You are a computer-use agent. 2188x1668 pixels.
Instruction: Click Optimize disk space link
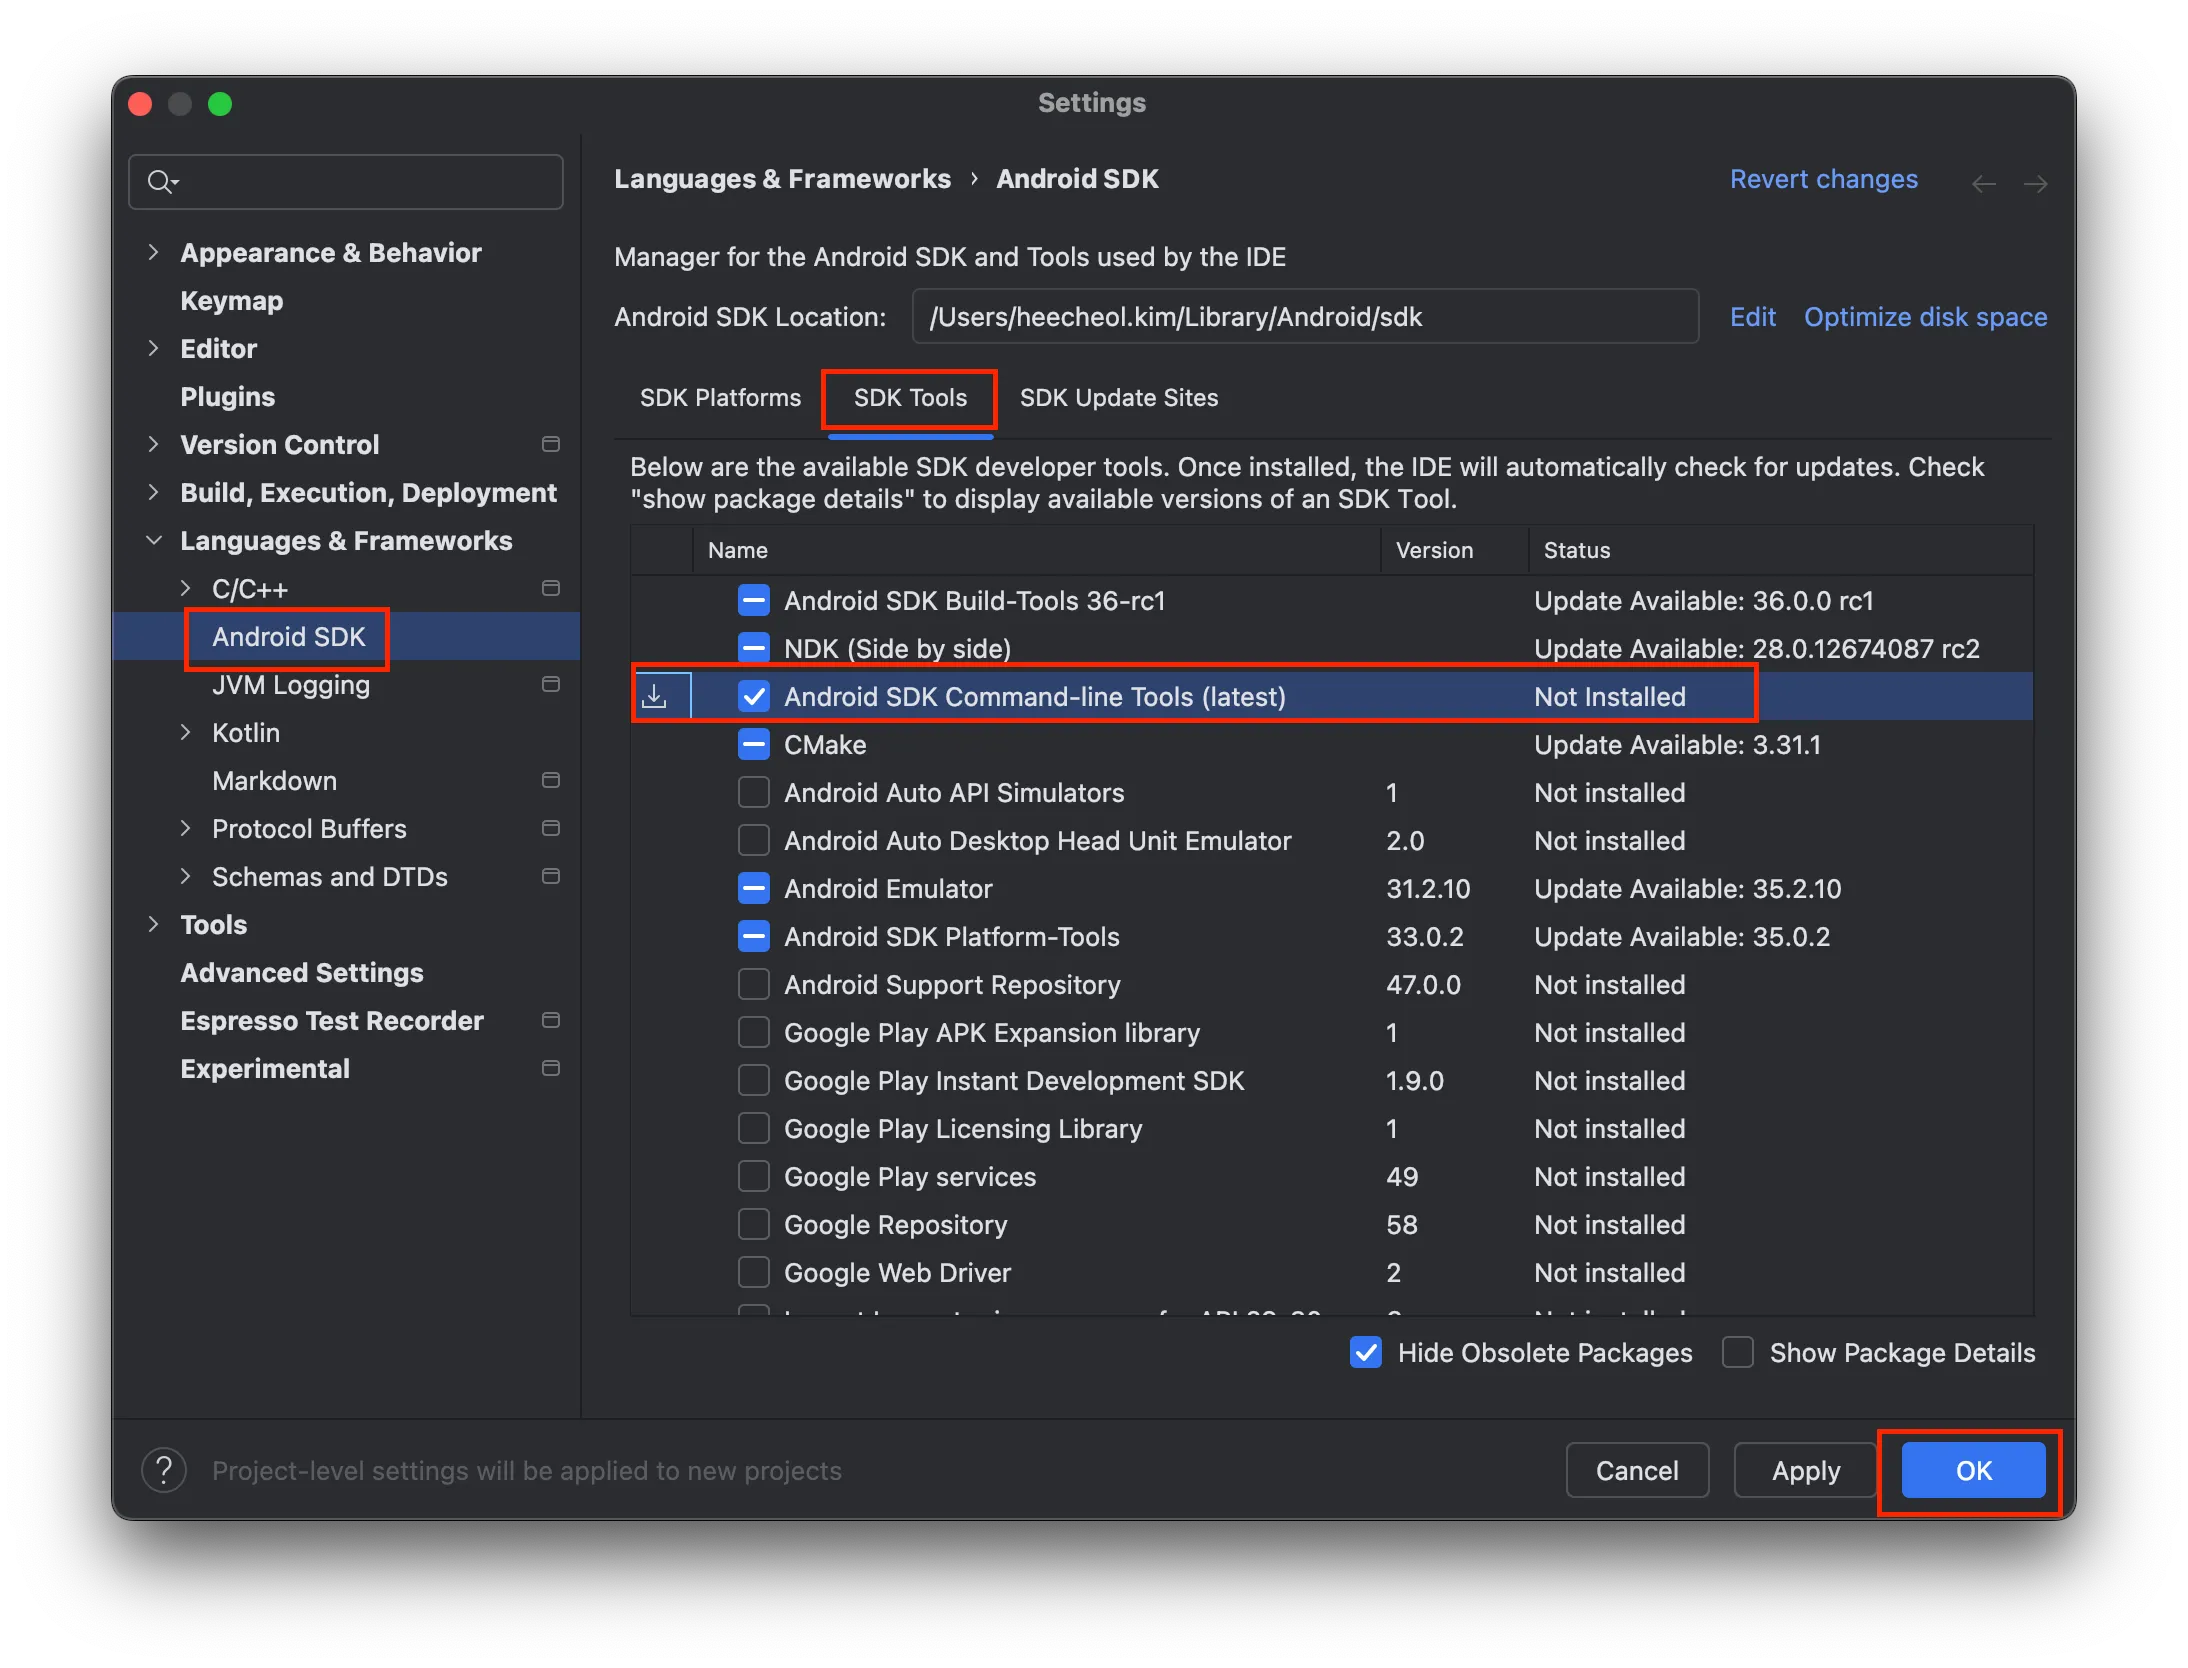1925,317
